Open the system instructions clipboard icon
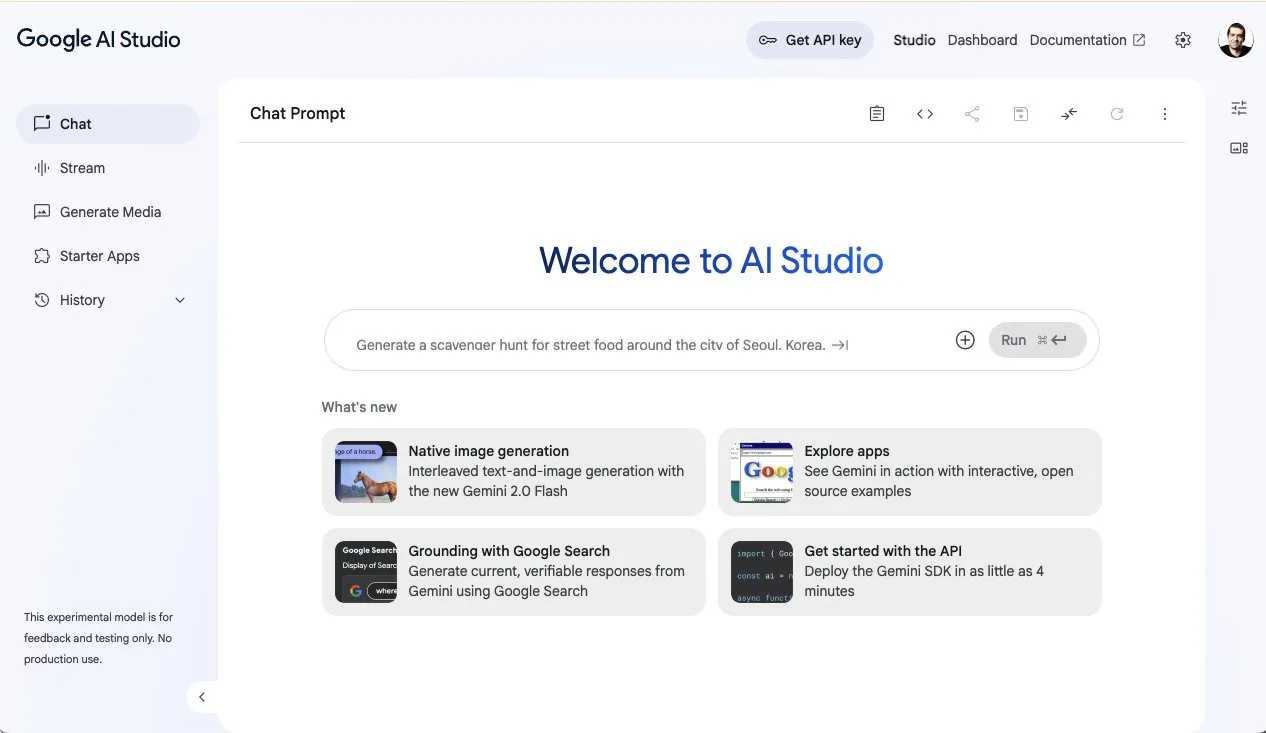The image size is (1266, 733). [877, 114]
